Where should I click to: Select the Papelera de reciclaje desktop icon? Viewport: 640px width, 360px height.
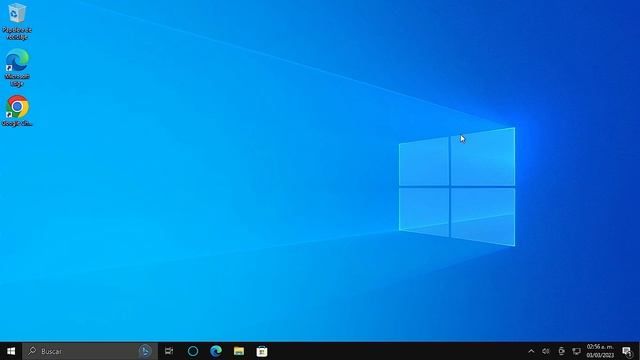tap(17, 21)
